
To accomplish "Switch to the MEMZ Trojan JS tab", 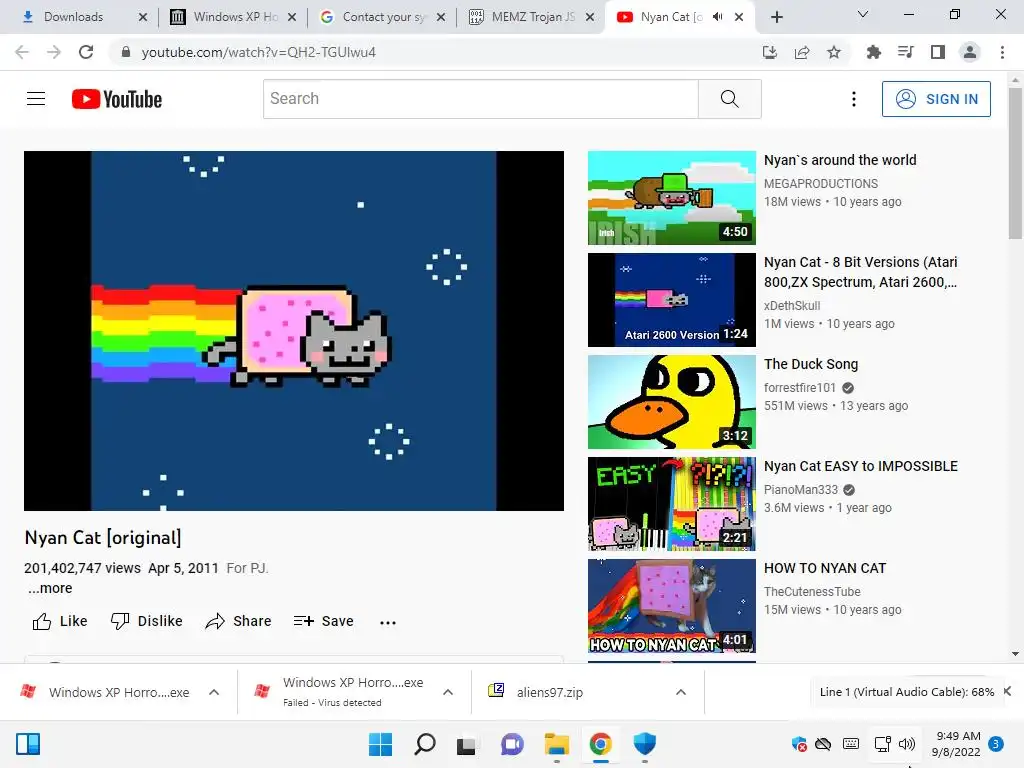I will [x=532, y=17].
